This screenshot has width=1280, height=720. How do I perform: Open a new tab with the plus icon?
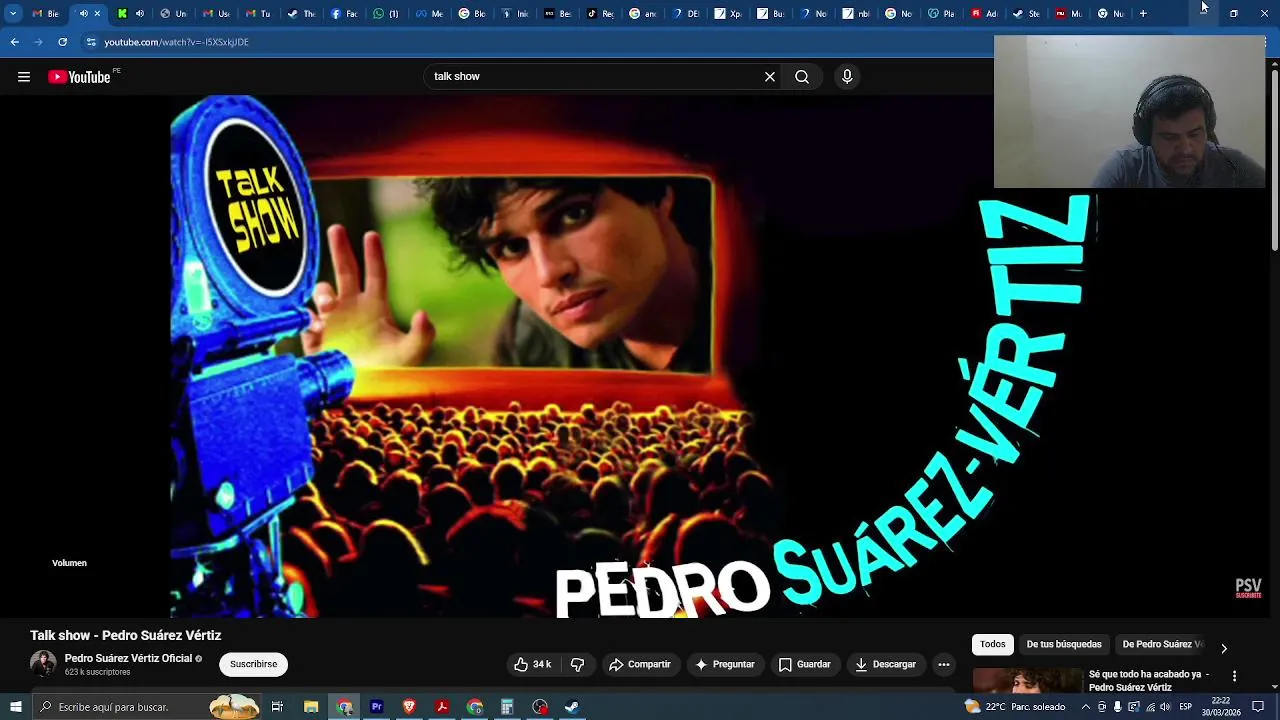point(1143,14)
